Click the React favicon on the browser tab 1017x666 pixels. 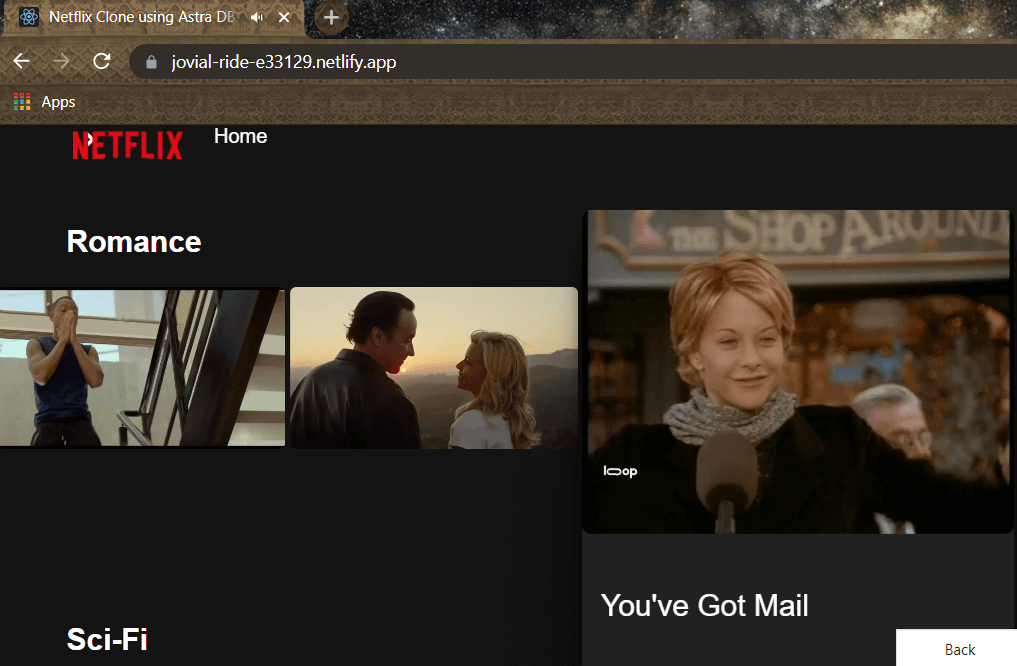point(28,17)
